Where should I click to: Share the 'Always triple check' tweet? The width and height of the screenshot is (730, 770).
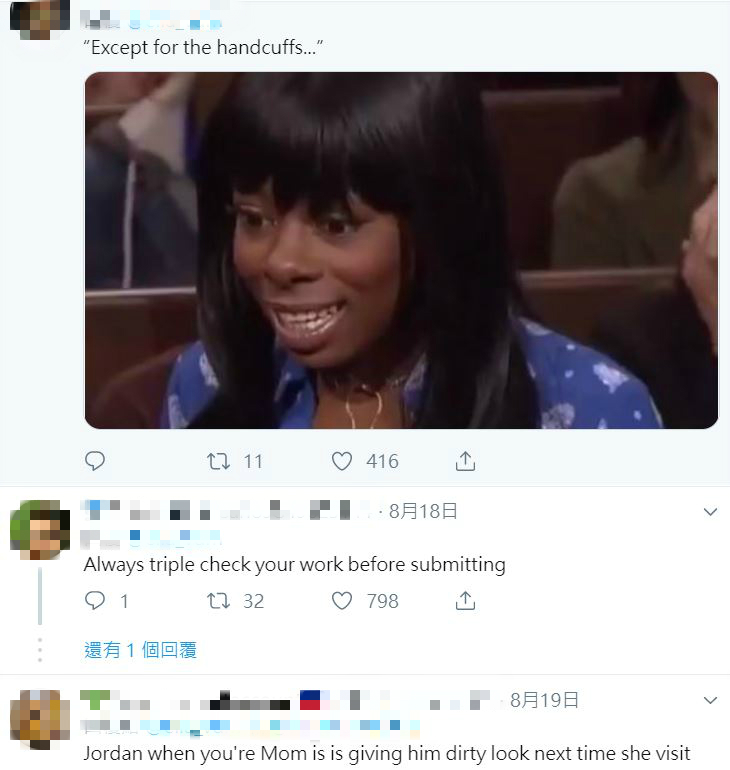465,601
